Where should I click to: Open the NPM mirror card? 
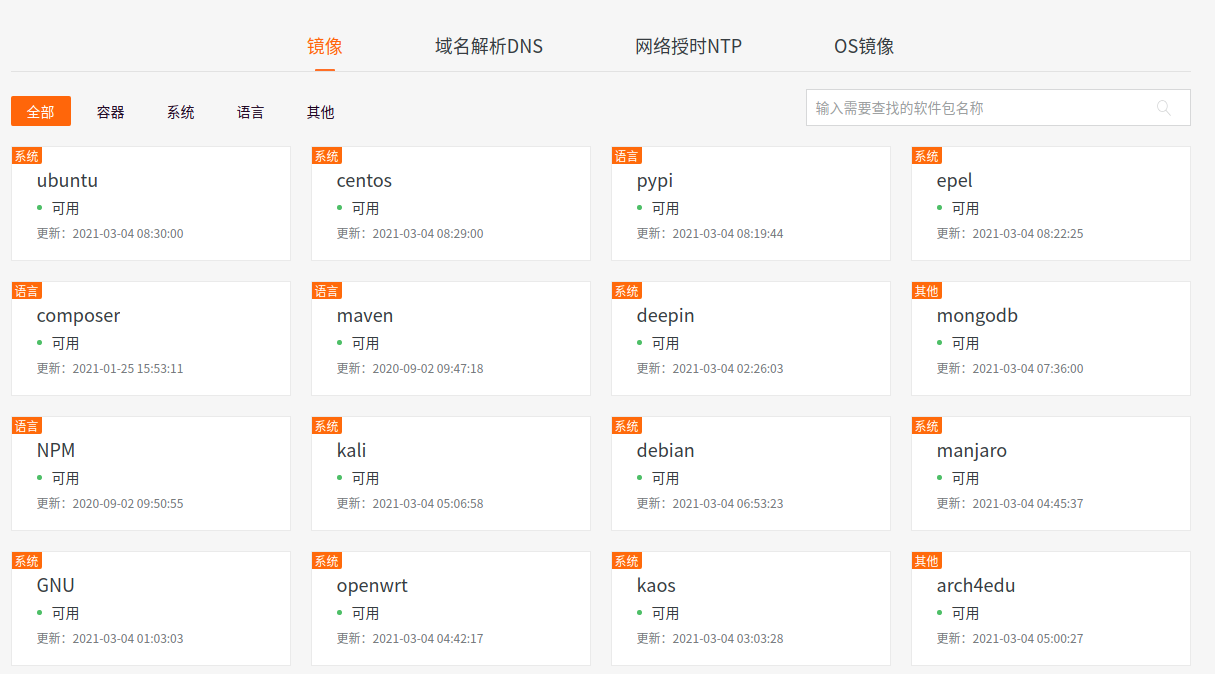click(x=151, y=474)
